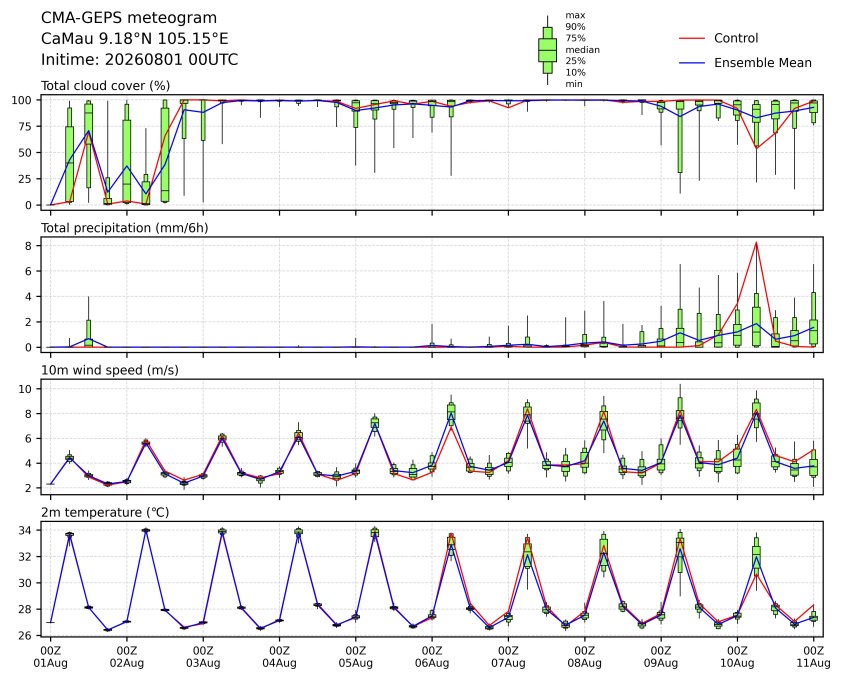Click the Ensemble Mean legend label

763,63
